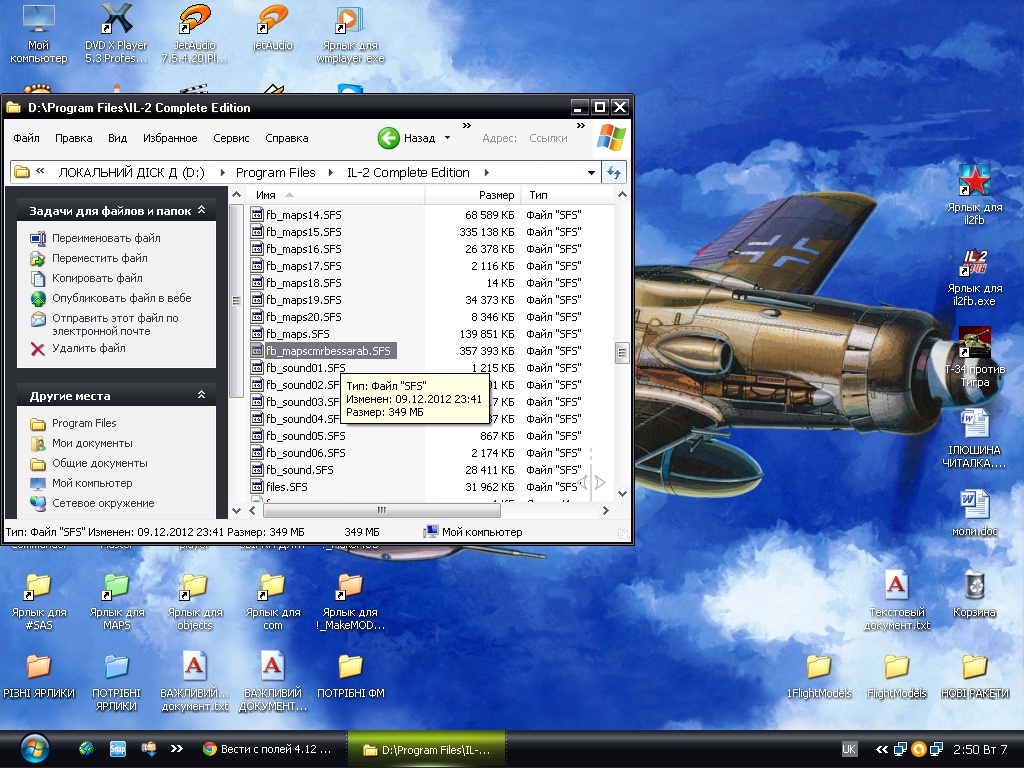Click the file list vertical scrollbar down arrow
1024x768 pixels.
pos(622,494)
